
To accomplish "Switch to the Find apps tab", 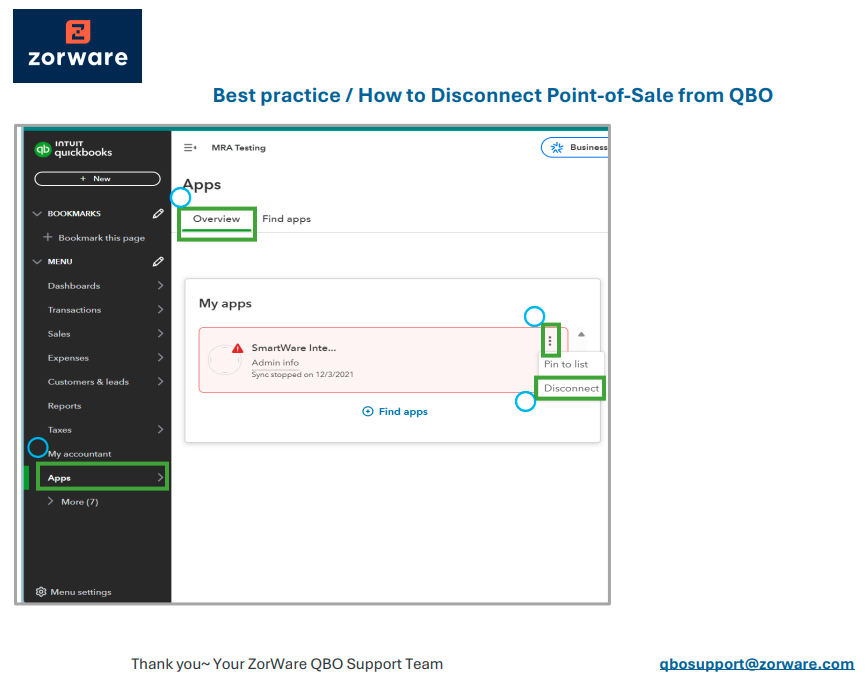I will pos(287,219).
